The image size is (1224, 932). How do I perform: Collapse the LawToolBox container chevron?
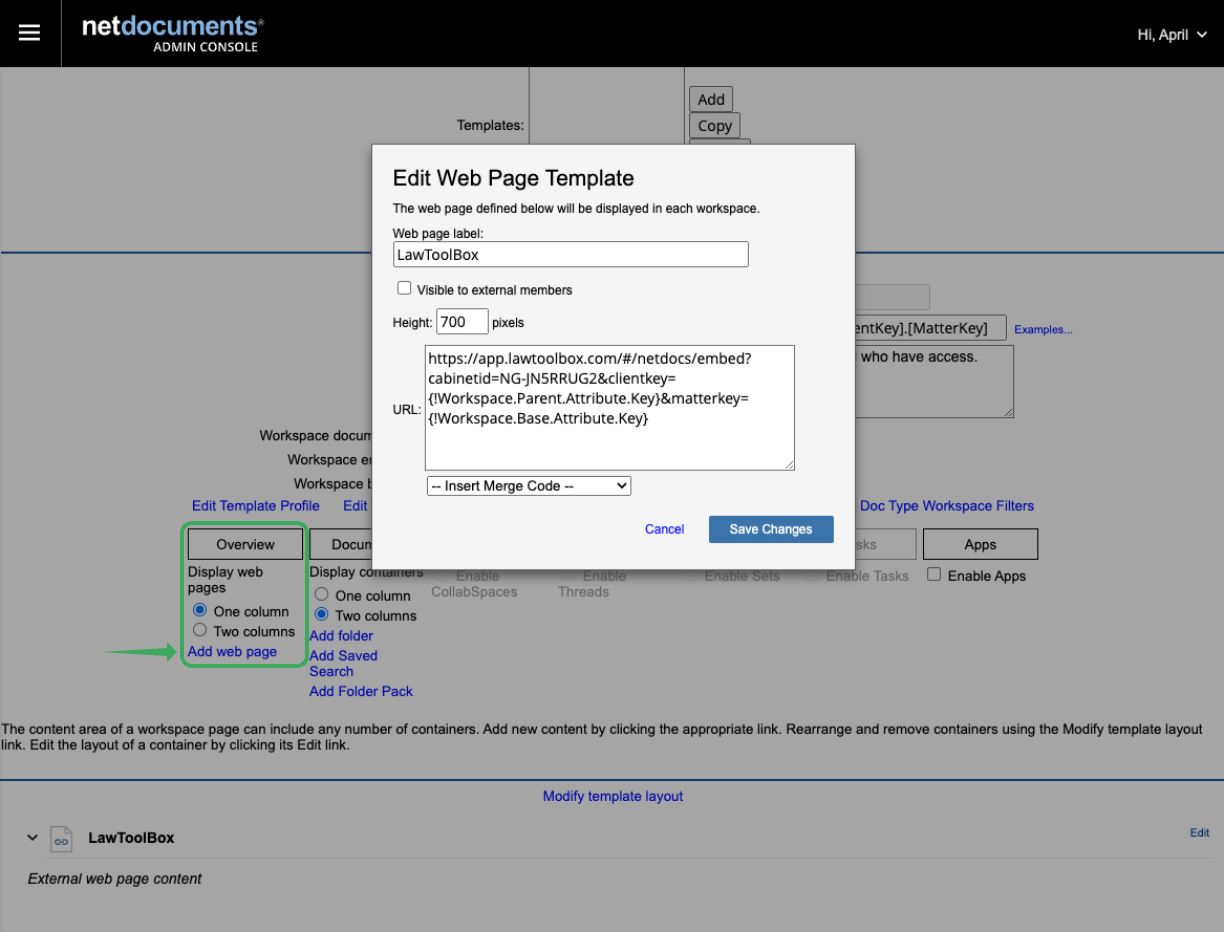32,838
